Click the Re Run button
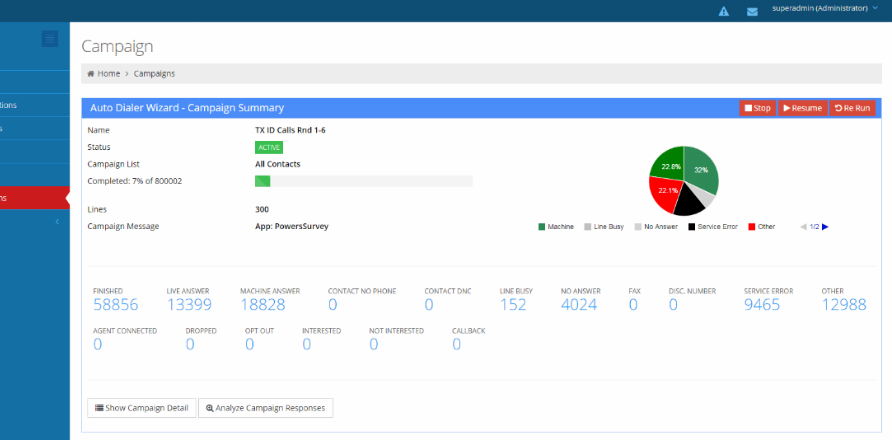The image size is (892, 440). pyautogui.click(x=852, y=108)
